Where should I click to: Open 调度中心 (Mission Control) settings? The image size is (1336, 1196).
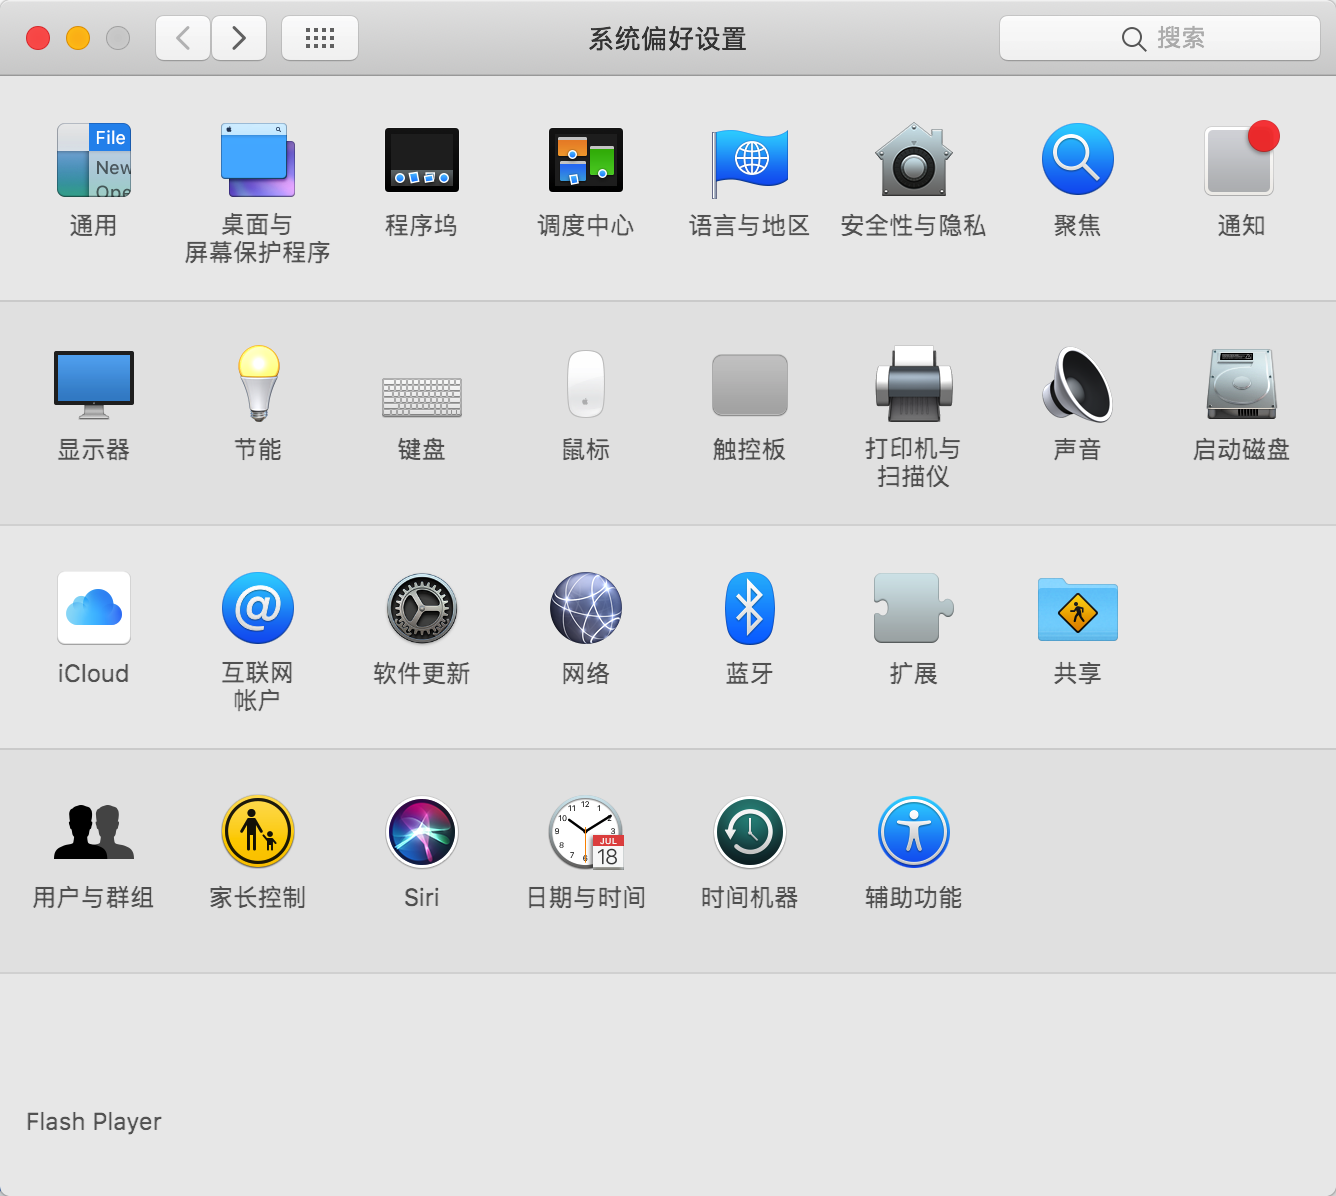coord(585,160)
